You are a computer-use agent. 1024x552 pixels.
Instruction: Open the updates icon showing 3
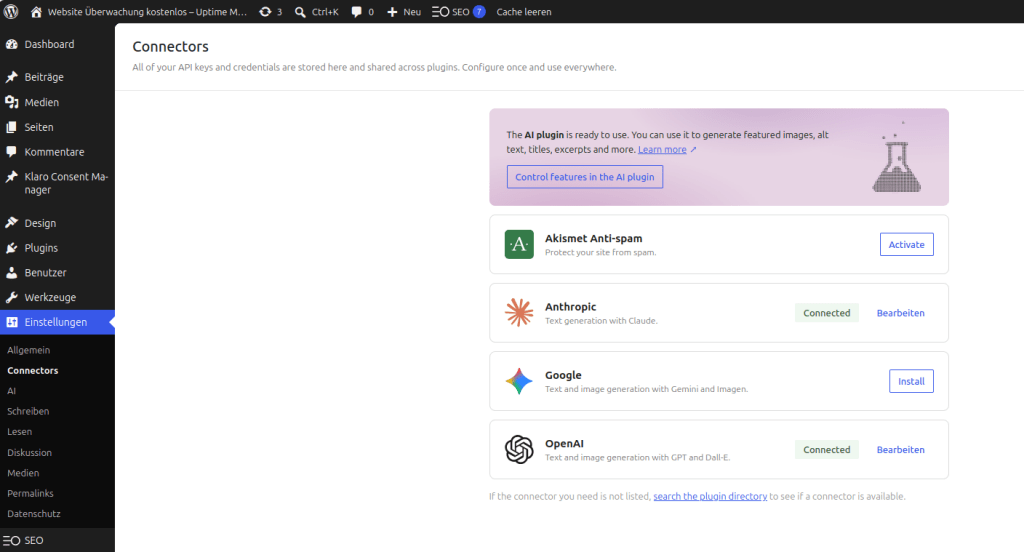coord(265,12)
